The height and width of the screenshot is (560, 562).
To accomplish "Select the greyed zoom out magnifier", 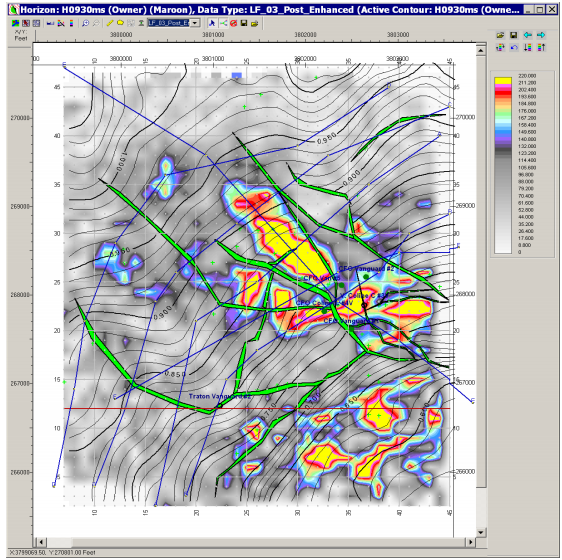I will click(x=96, y=23).
